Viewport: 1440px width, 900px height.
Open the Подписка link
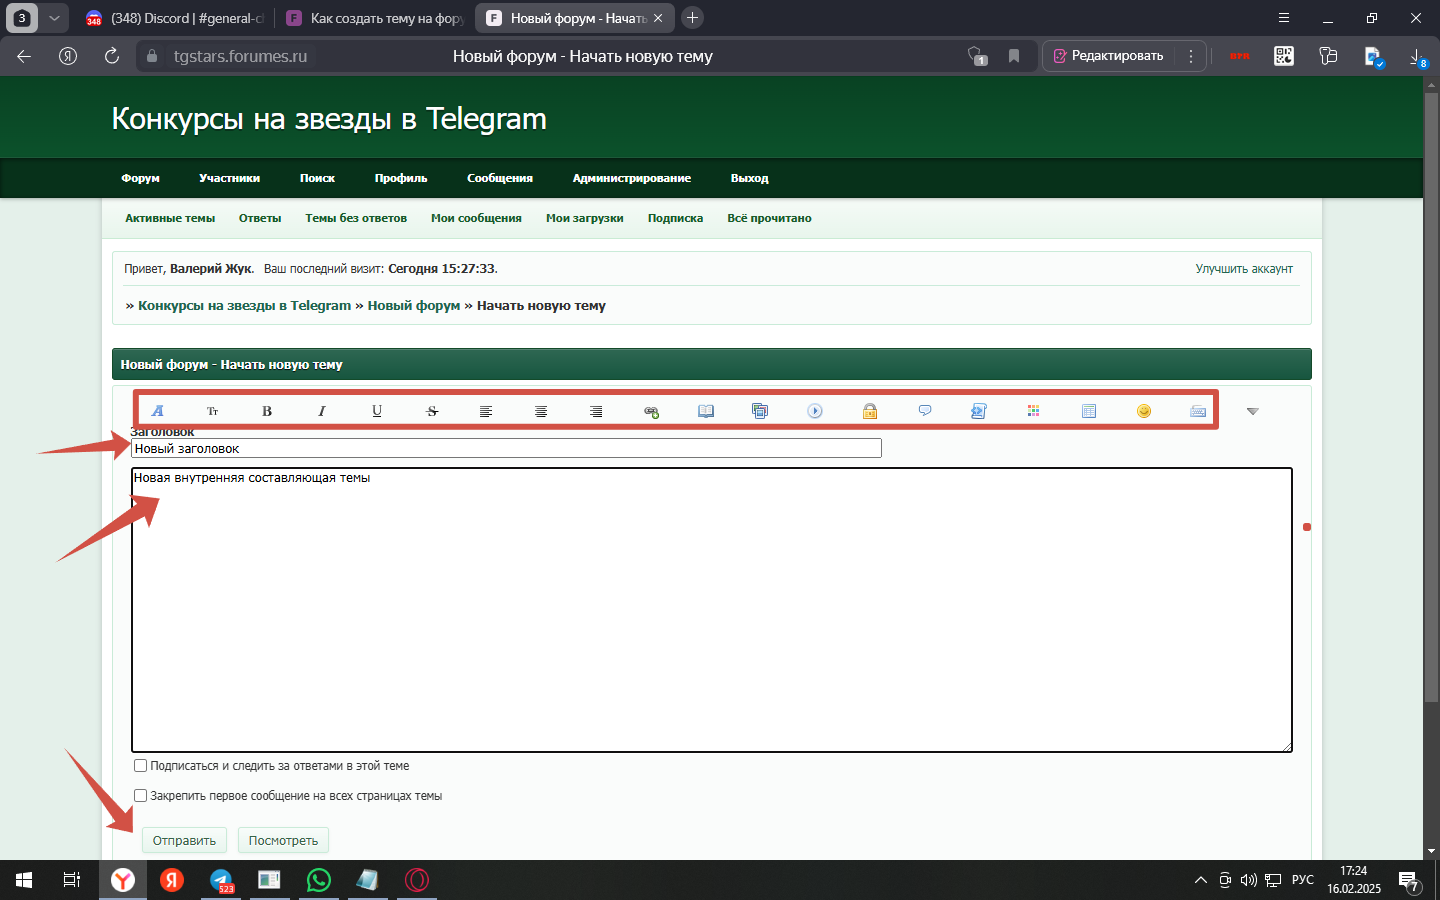pos(675,218)
